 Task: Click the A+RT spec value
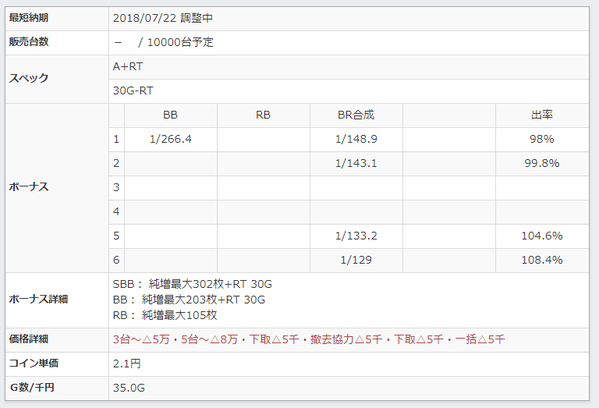(128, 66)
